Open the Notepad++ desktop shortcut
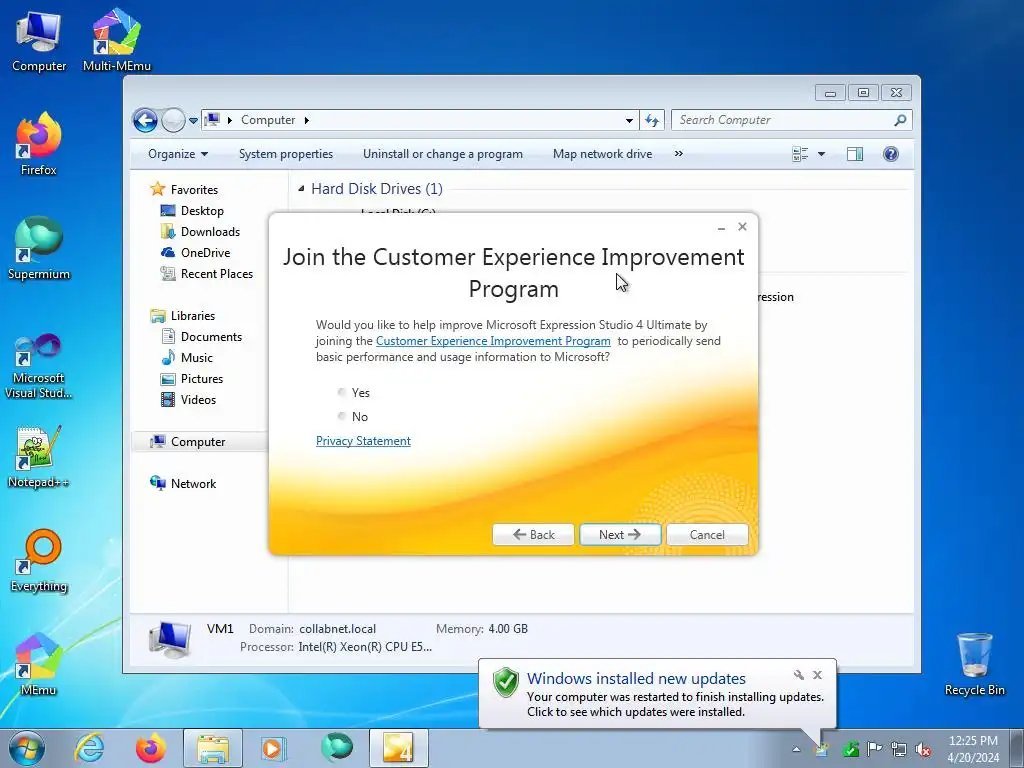 coord(39,457)
